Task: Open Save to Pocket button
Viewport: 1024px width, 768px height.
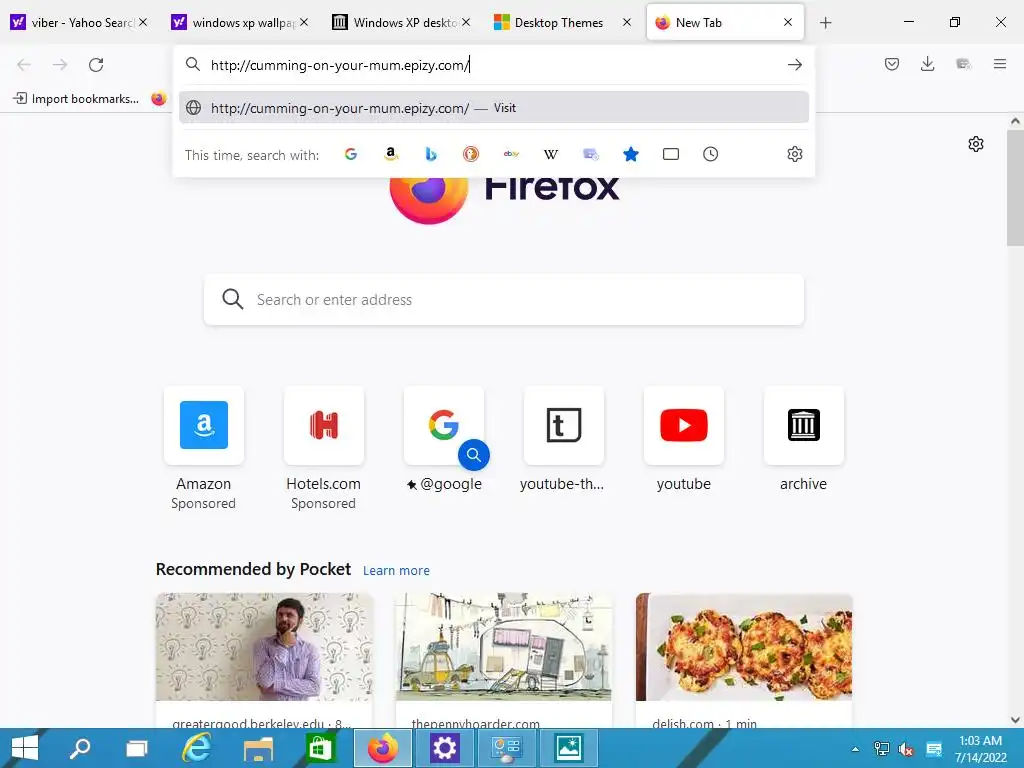Action: pos(892,64)
